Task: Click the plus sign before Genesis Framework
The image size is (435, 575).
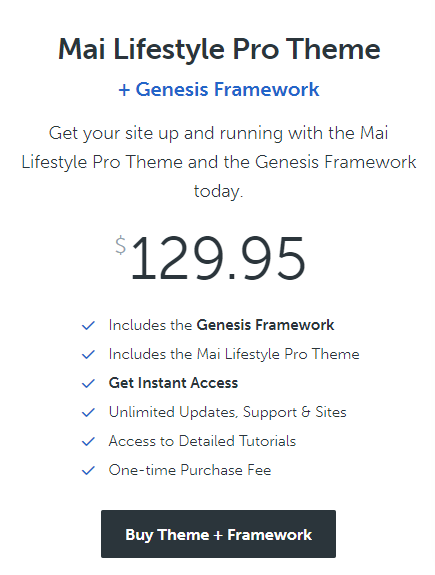Action: pyautogui.click(x=124, y=91)
